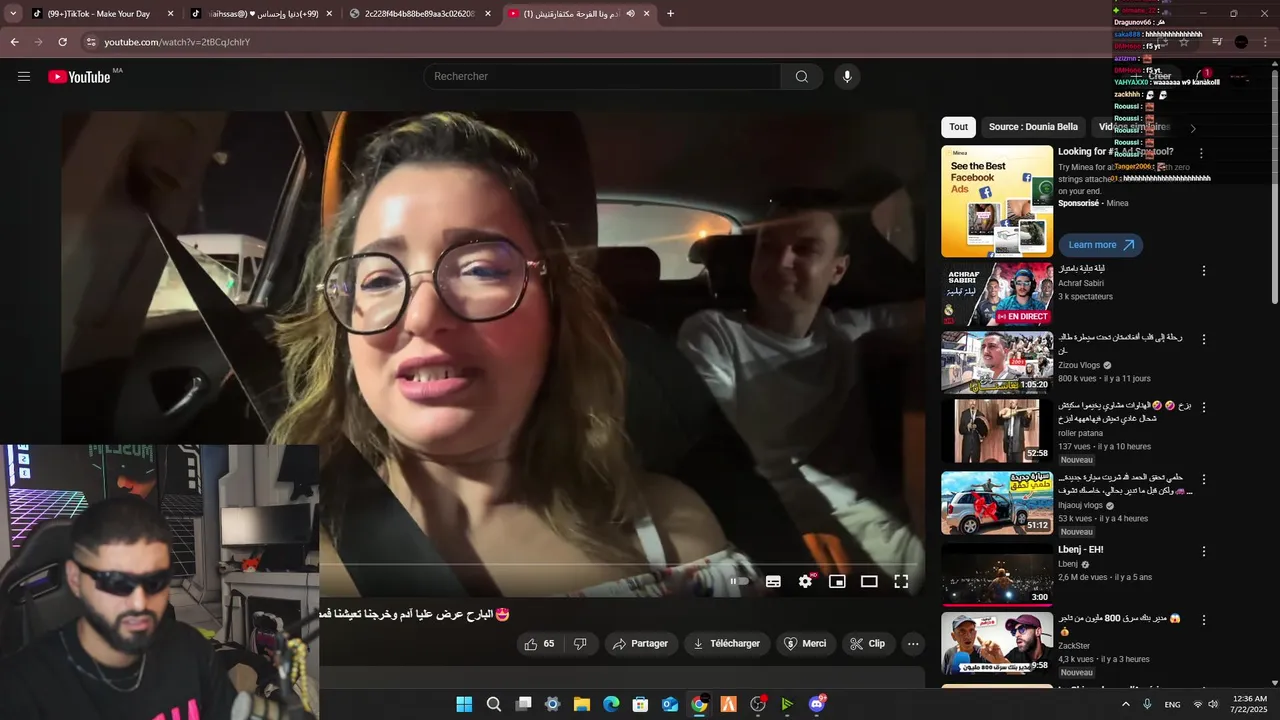Go to the YouTube home logo
The image size is (1280, 720).
point(79,77)
